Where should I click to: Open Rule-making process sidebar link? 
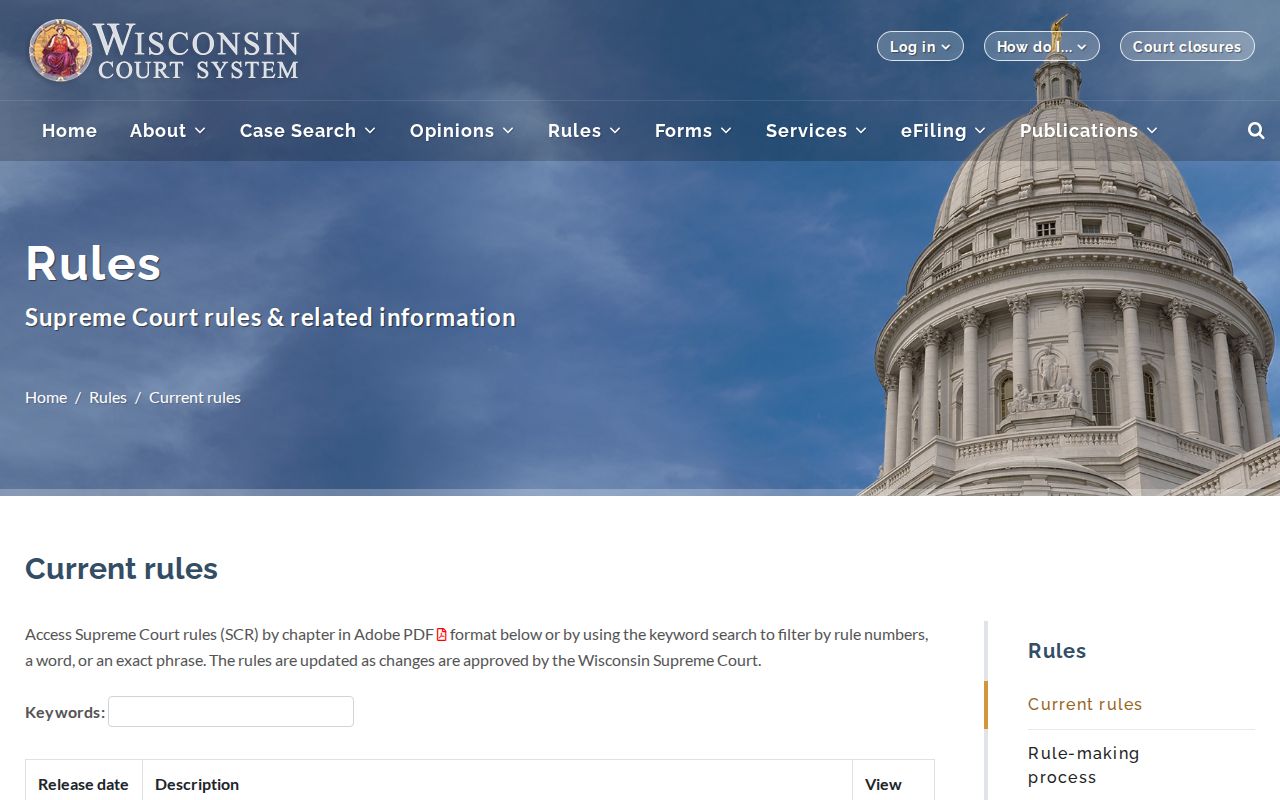pos(1084,765)
